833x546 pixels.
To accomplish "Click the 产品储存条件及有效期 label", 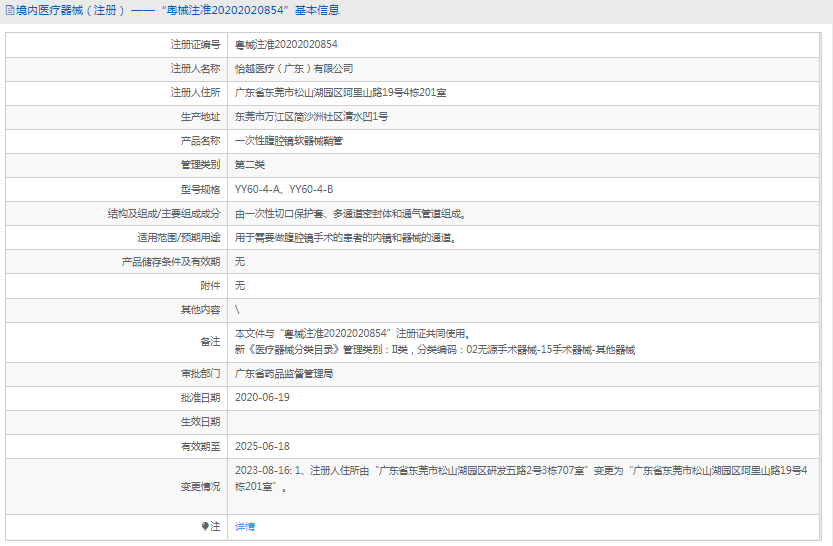I will click(171, 262).
